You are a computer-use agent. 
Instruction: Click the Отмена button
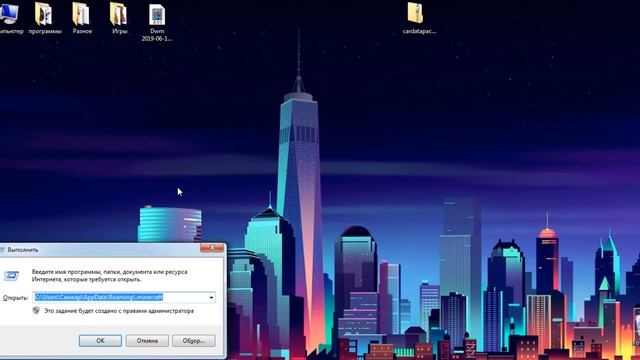tap(147, 340)
